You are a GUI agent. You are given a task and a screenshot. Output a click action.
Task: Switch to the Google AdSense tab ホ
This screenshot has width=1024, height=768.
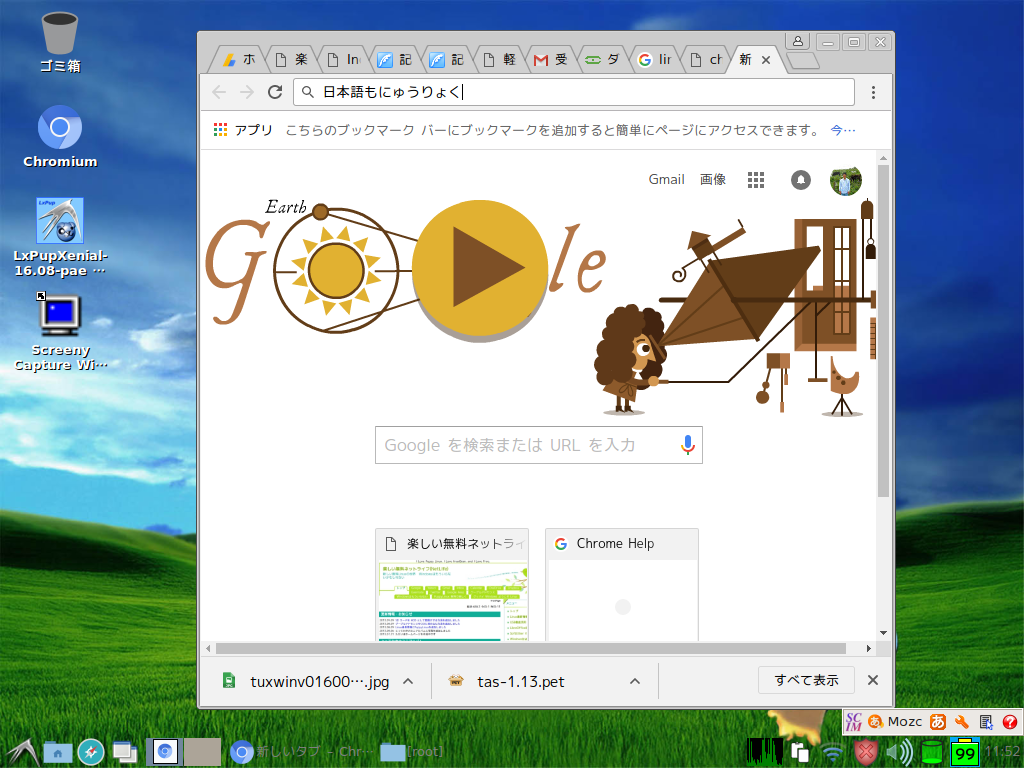(x=238, y=59)
